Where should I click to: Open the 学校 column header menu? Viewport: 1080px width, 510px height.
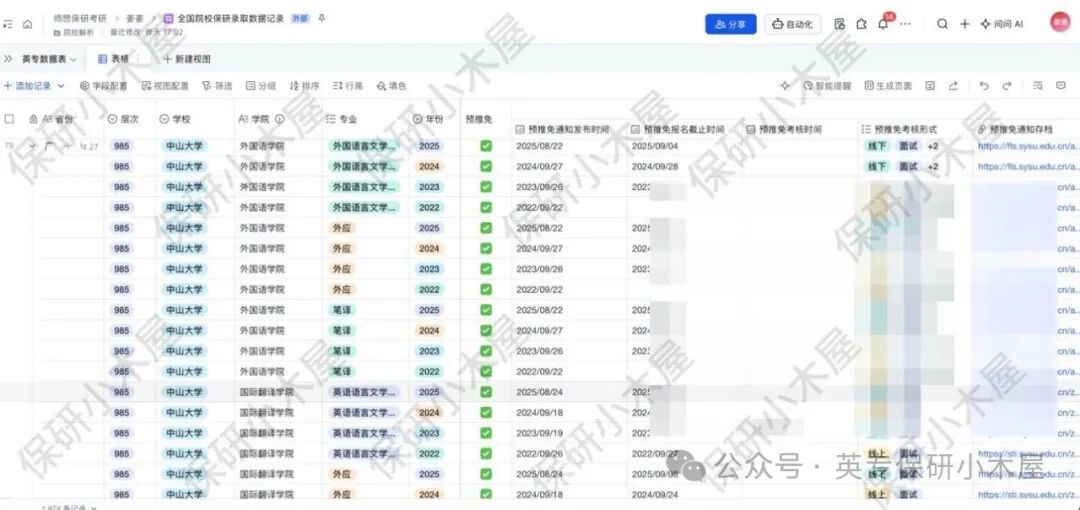click(175, 119)
